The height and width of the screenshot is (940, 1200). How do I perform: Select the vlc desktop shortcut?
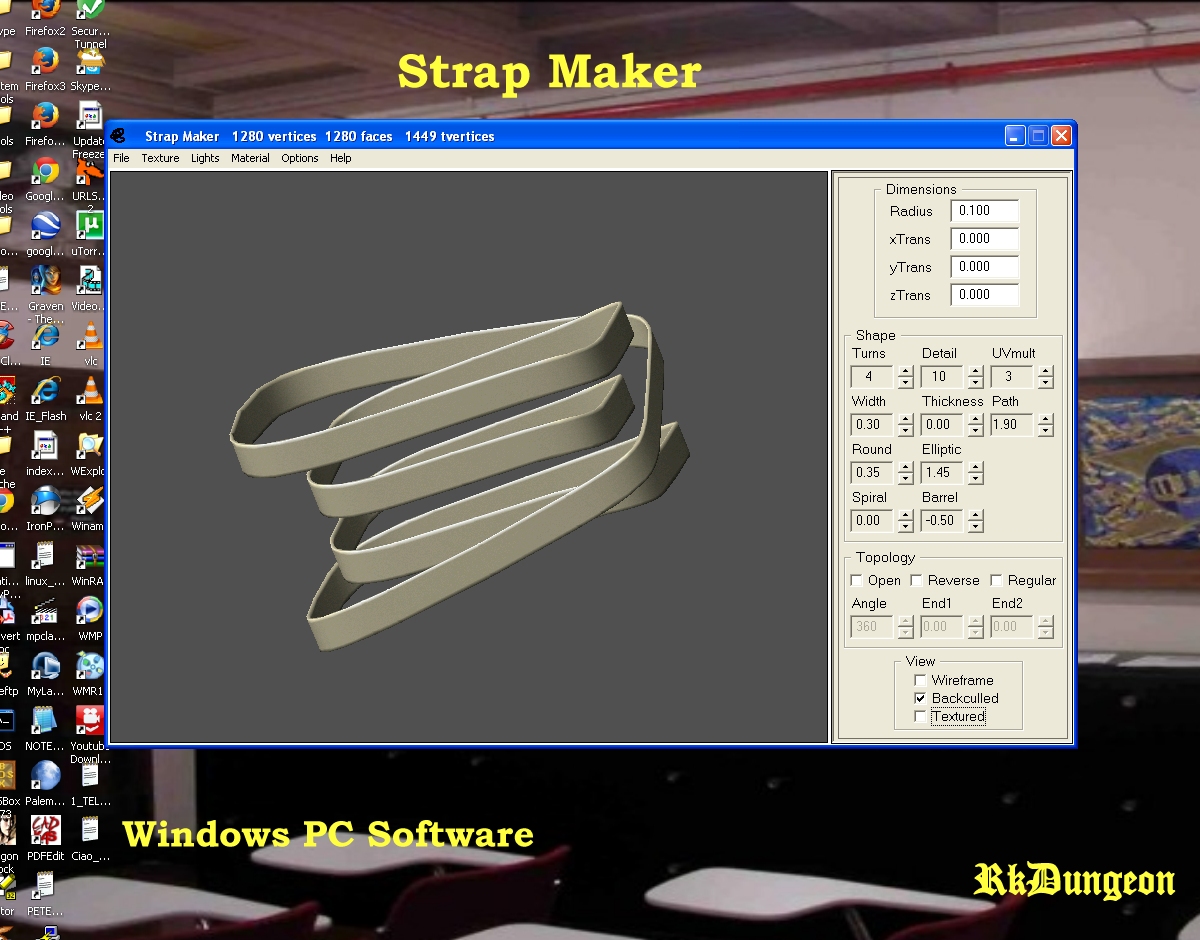(91, 344)
